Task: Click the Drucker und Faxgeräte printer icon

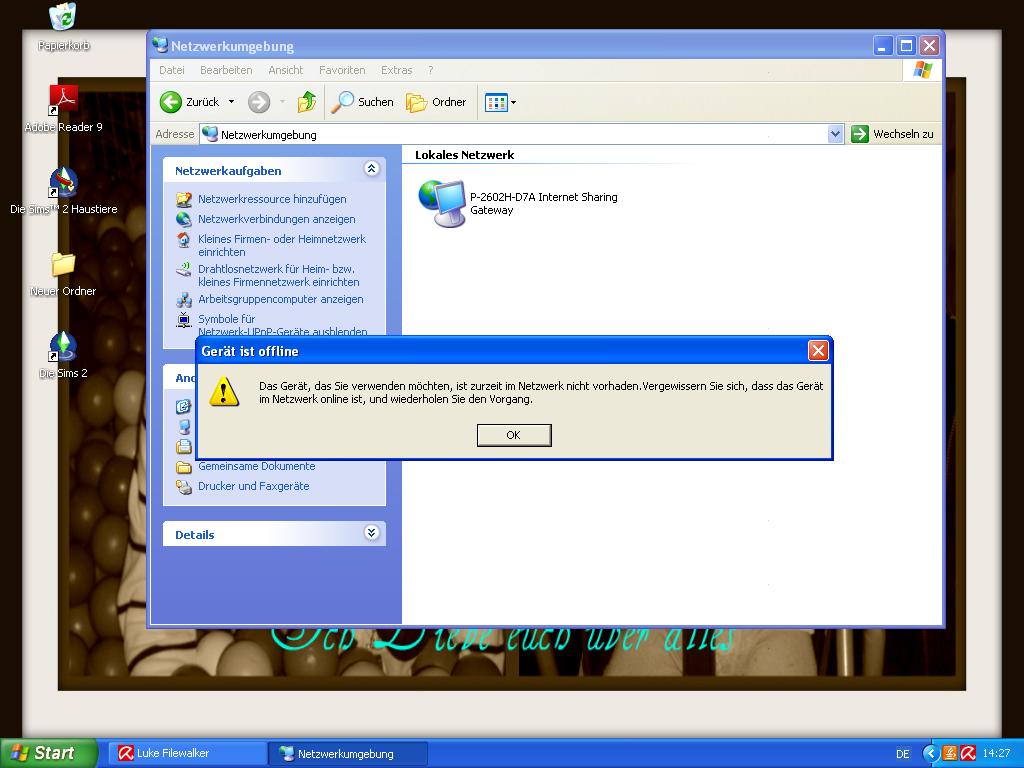Action: [184, 487]
